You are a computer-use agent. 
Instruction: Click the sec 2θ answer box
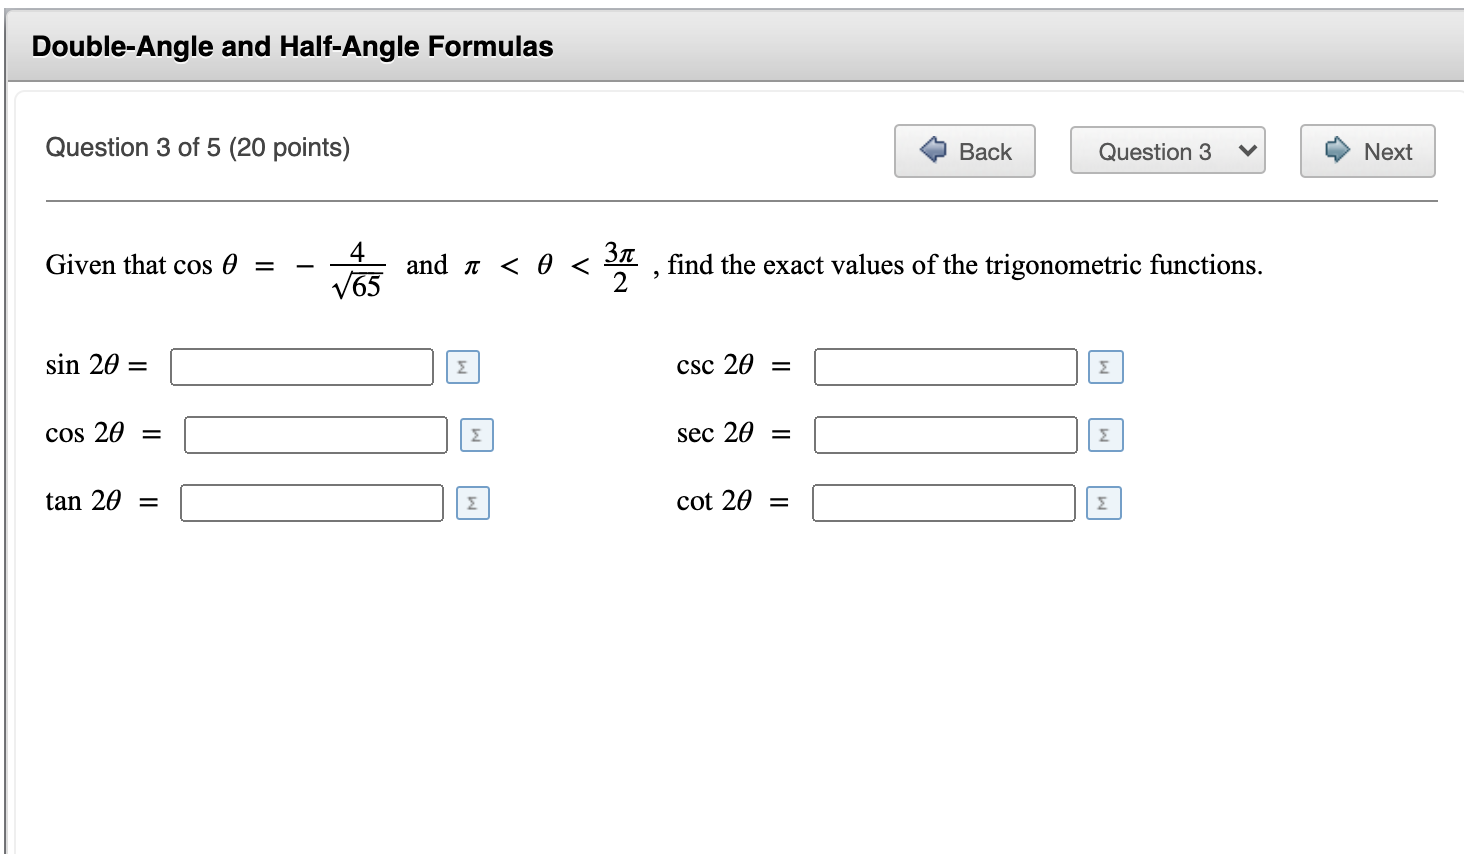coord(942,435)
